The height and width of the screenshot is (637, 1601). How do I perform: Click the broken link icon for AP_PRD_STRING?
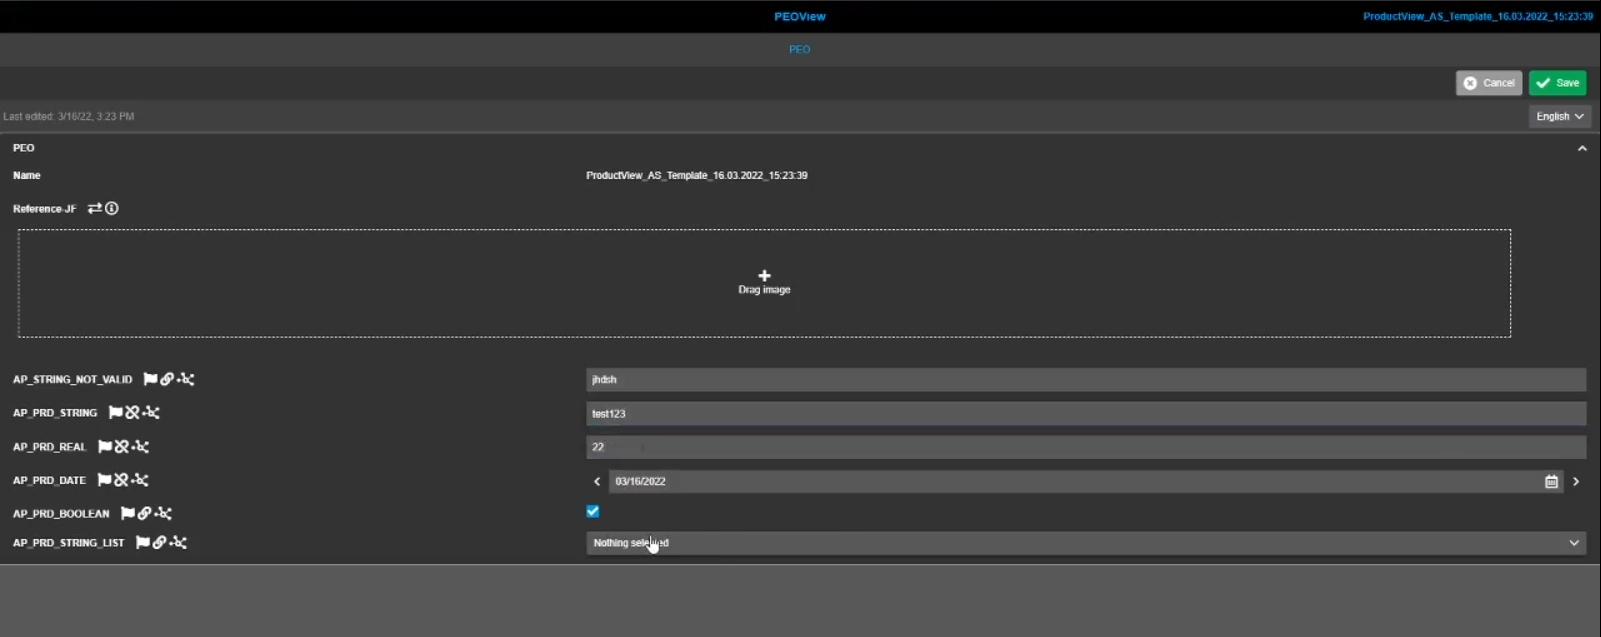click(x=132, y=412)
